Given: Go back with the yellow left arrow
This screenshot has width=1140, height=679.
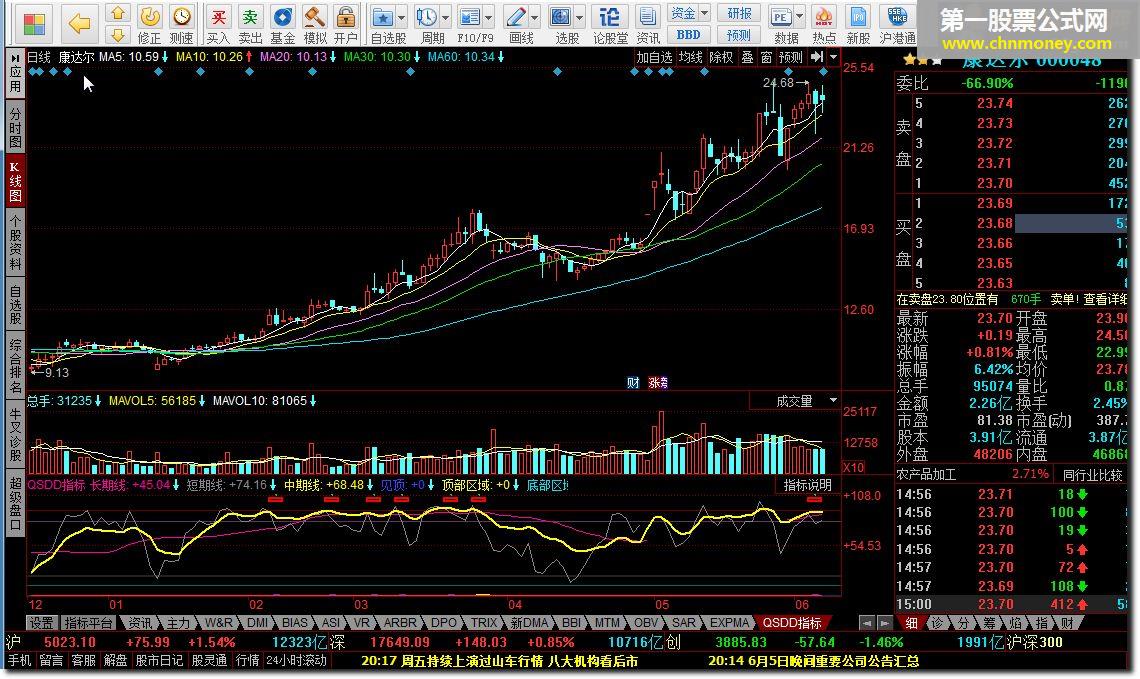Looking at the screenshot, I should [x=79, y=23].
